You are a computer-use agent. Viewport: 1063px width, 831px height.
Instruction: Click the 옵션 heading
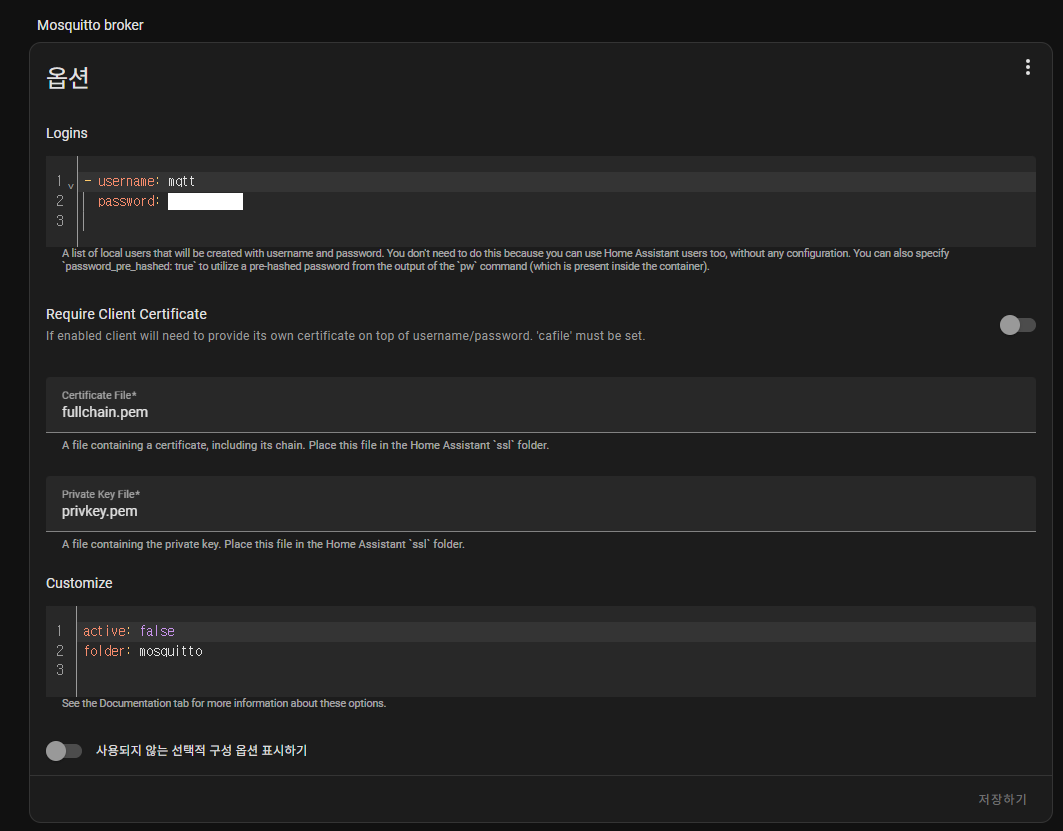[68, 77]
